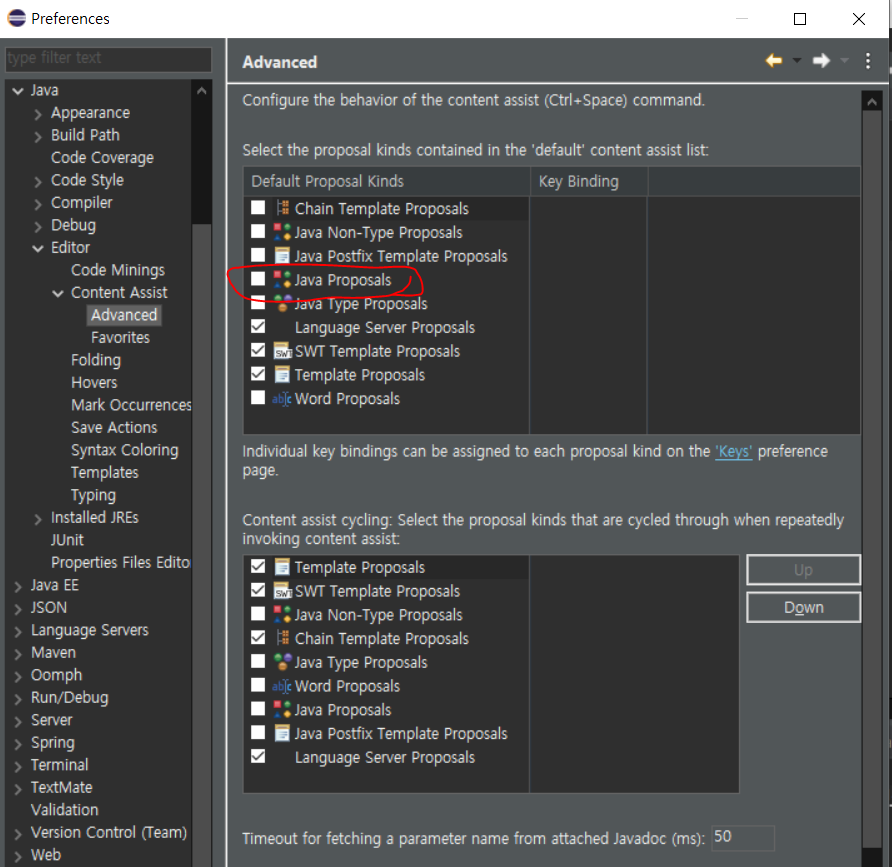Viewport: 892px width, 867px height.
Task: Click Java Non-Type Proposals icon in default list
Action: (x=283, y=232)
